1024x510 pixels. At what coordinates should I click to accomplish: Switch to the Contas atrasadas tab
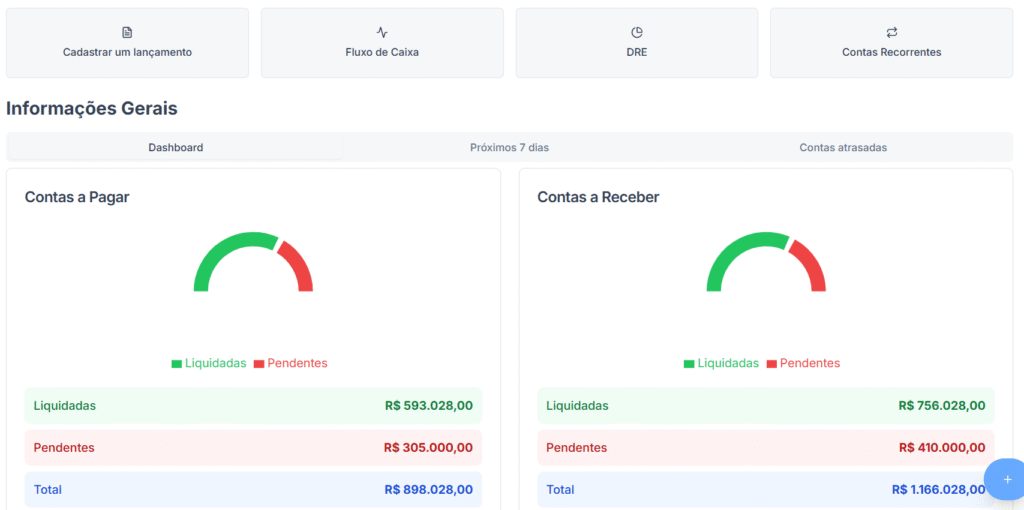pyautogui.click(x=843, y=147)
